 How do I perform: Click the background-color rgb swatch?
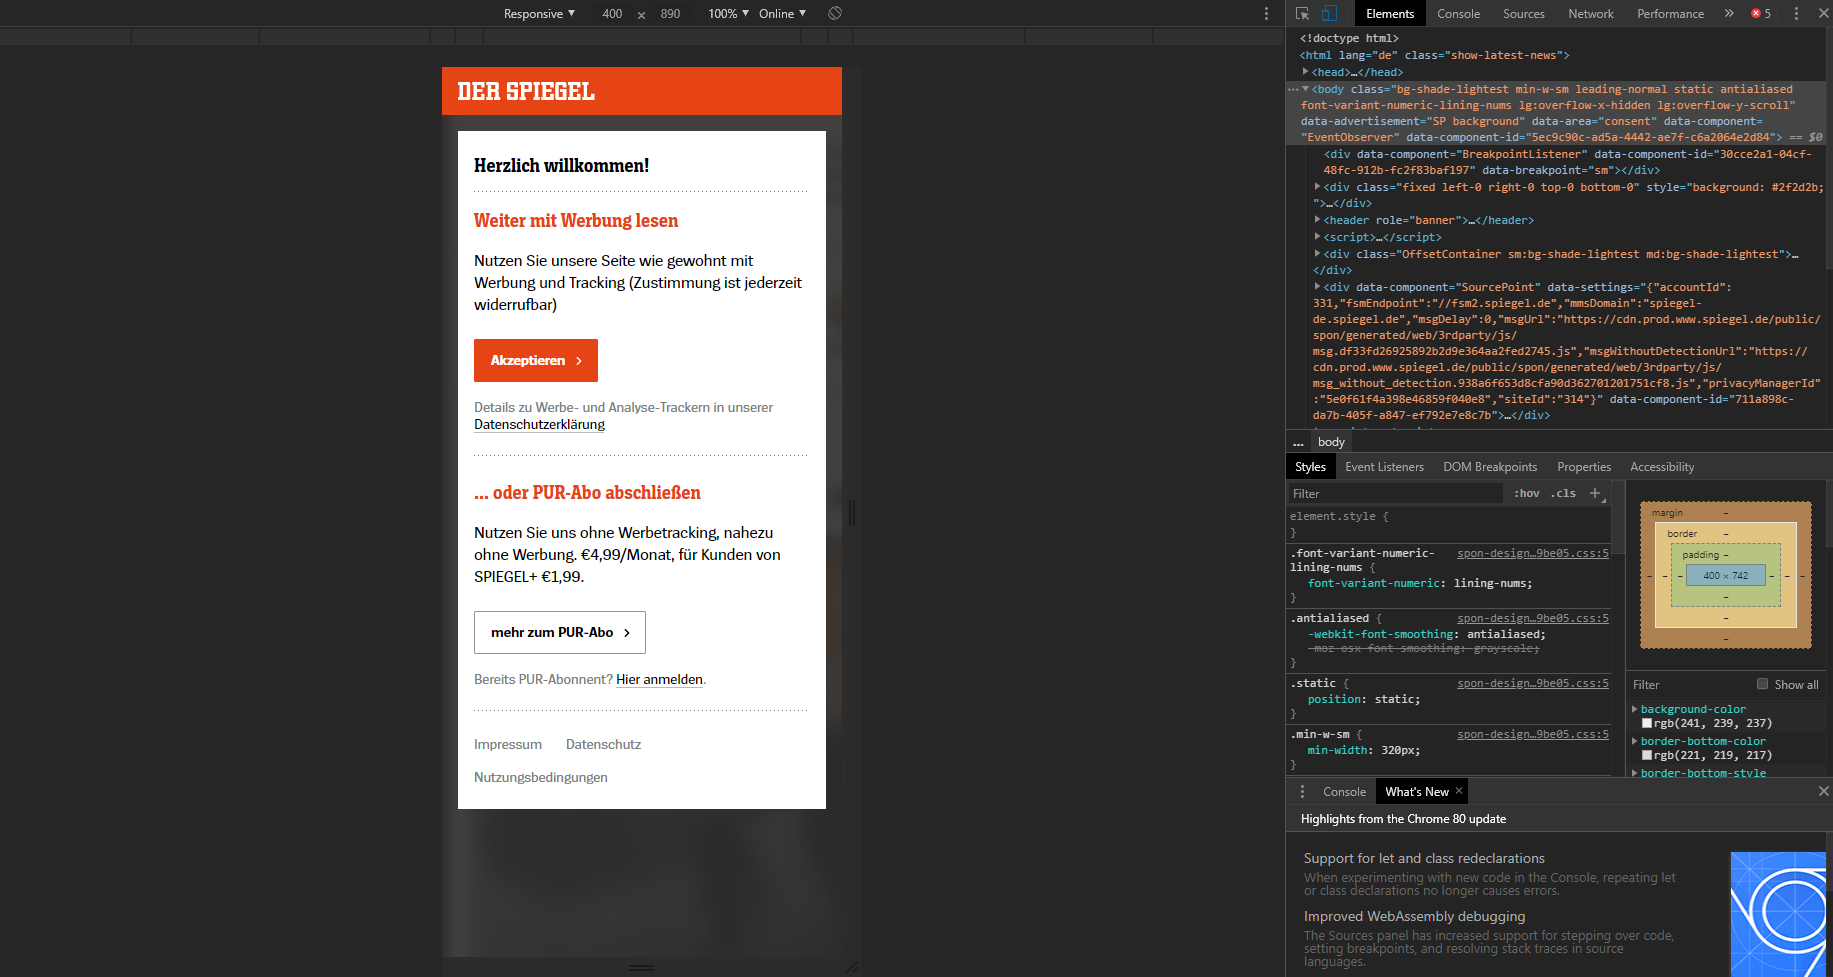click(1647, 723)
